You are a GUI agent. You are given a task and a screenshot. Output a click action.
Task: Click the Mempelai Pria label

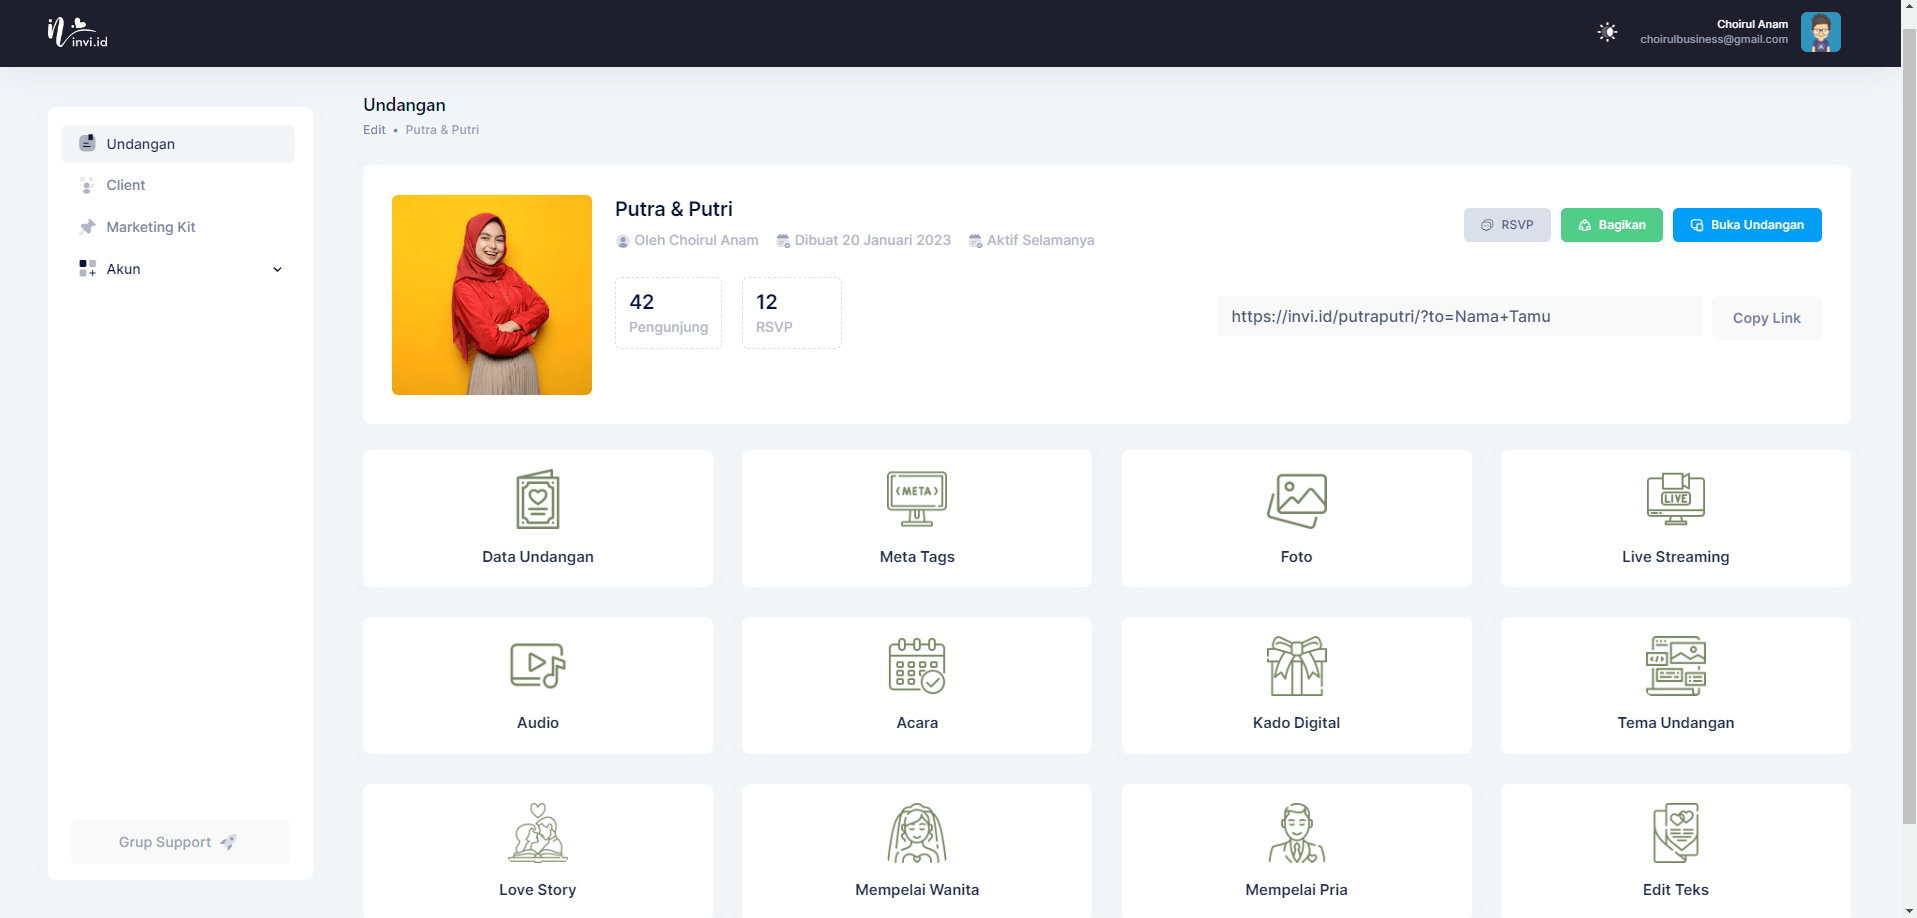tap(1296, 890)
